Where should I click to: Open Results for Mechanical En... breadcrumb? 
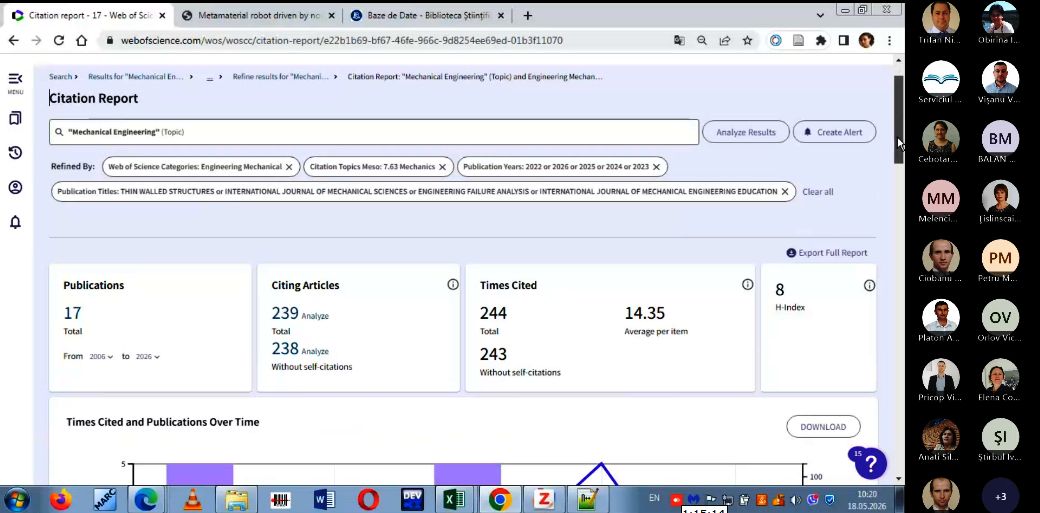(136, 77)
